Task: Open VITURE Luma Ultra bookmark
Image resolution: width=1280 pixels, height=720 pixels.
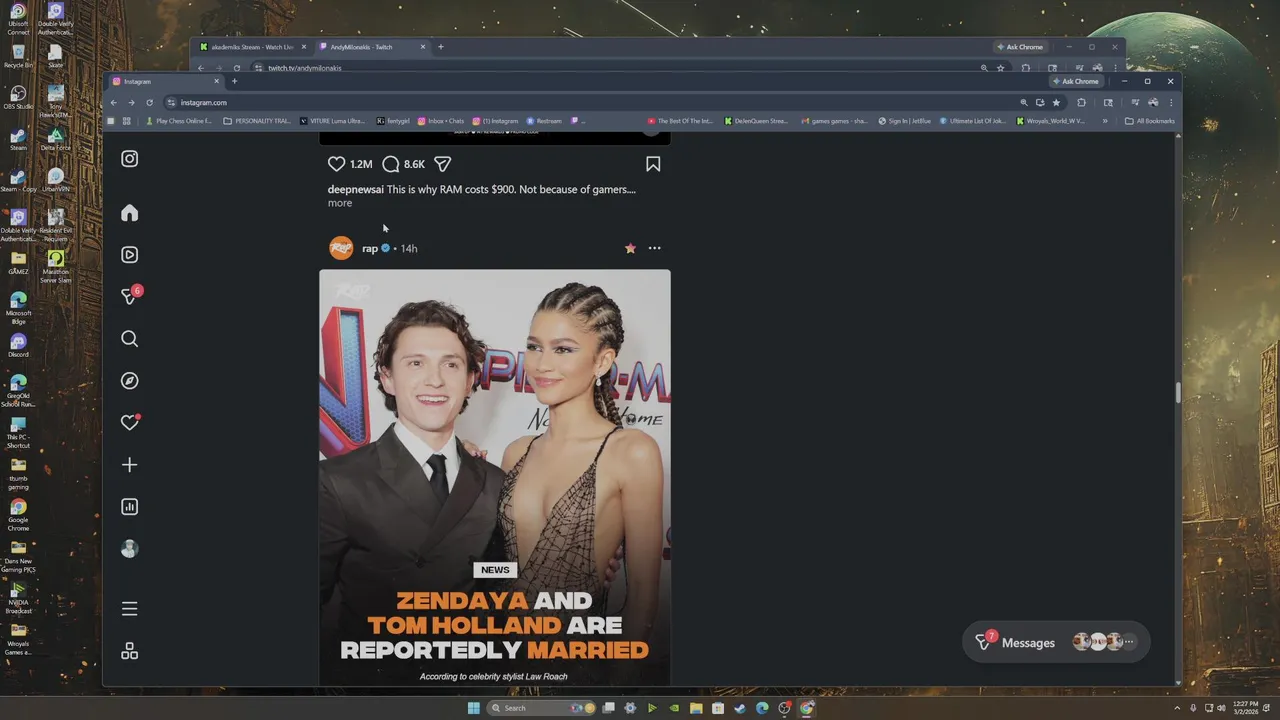Action: (333, 121)
